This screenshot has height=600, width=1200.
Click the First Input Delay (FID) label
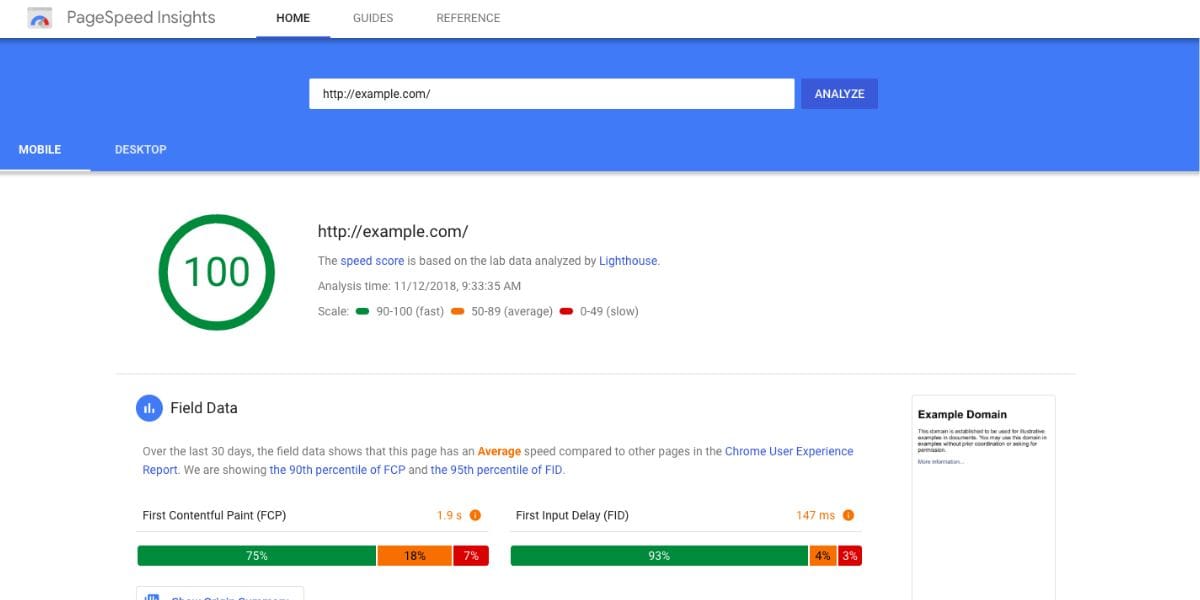[573, 516]
